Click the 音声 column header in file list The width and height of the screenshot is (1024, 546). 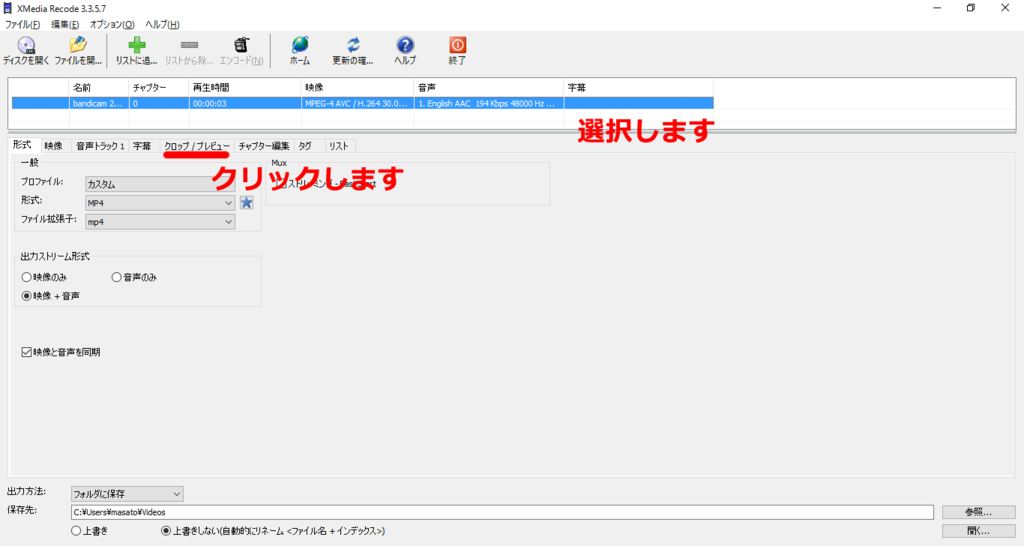tap(488, 87)
